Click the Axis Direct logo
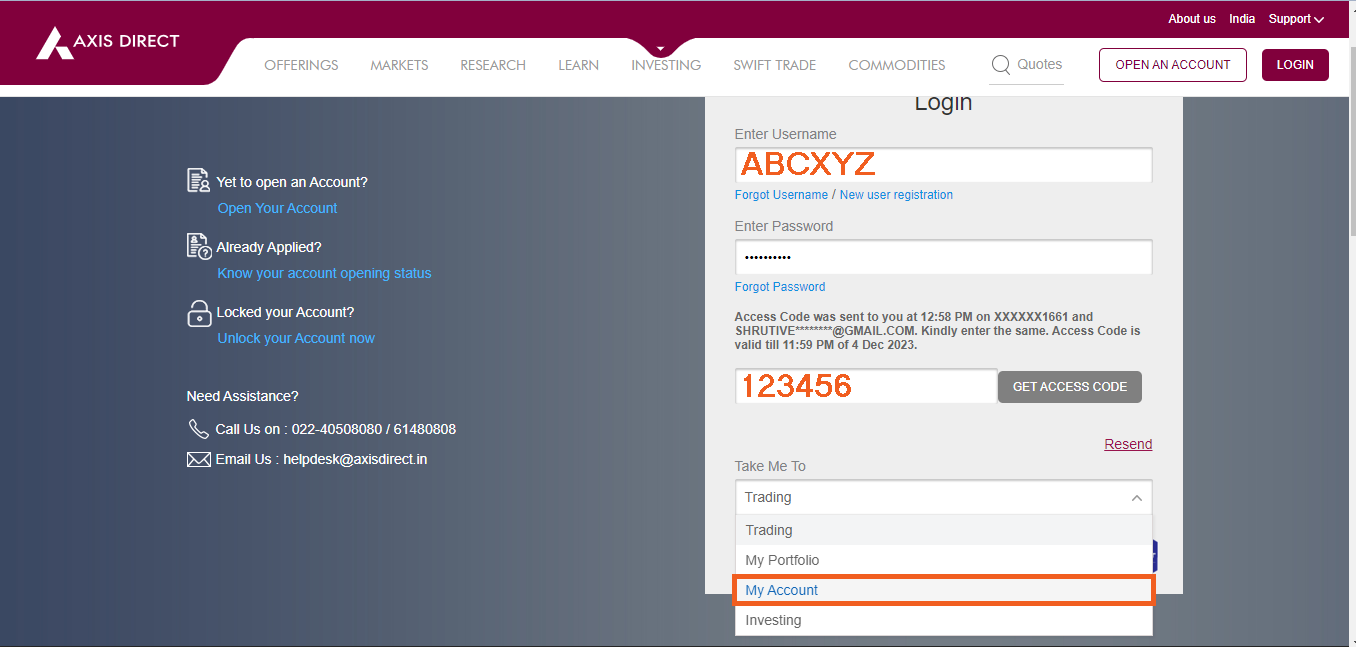1356x647 pixels. coord(108,42)
